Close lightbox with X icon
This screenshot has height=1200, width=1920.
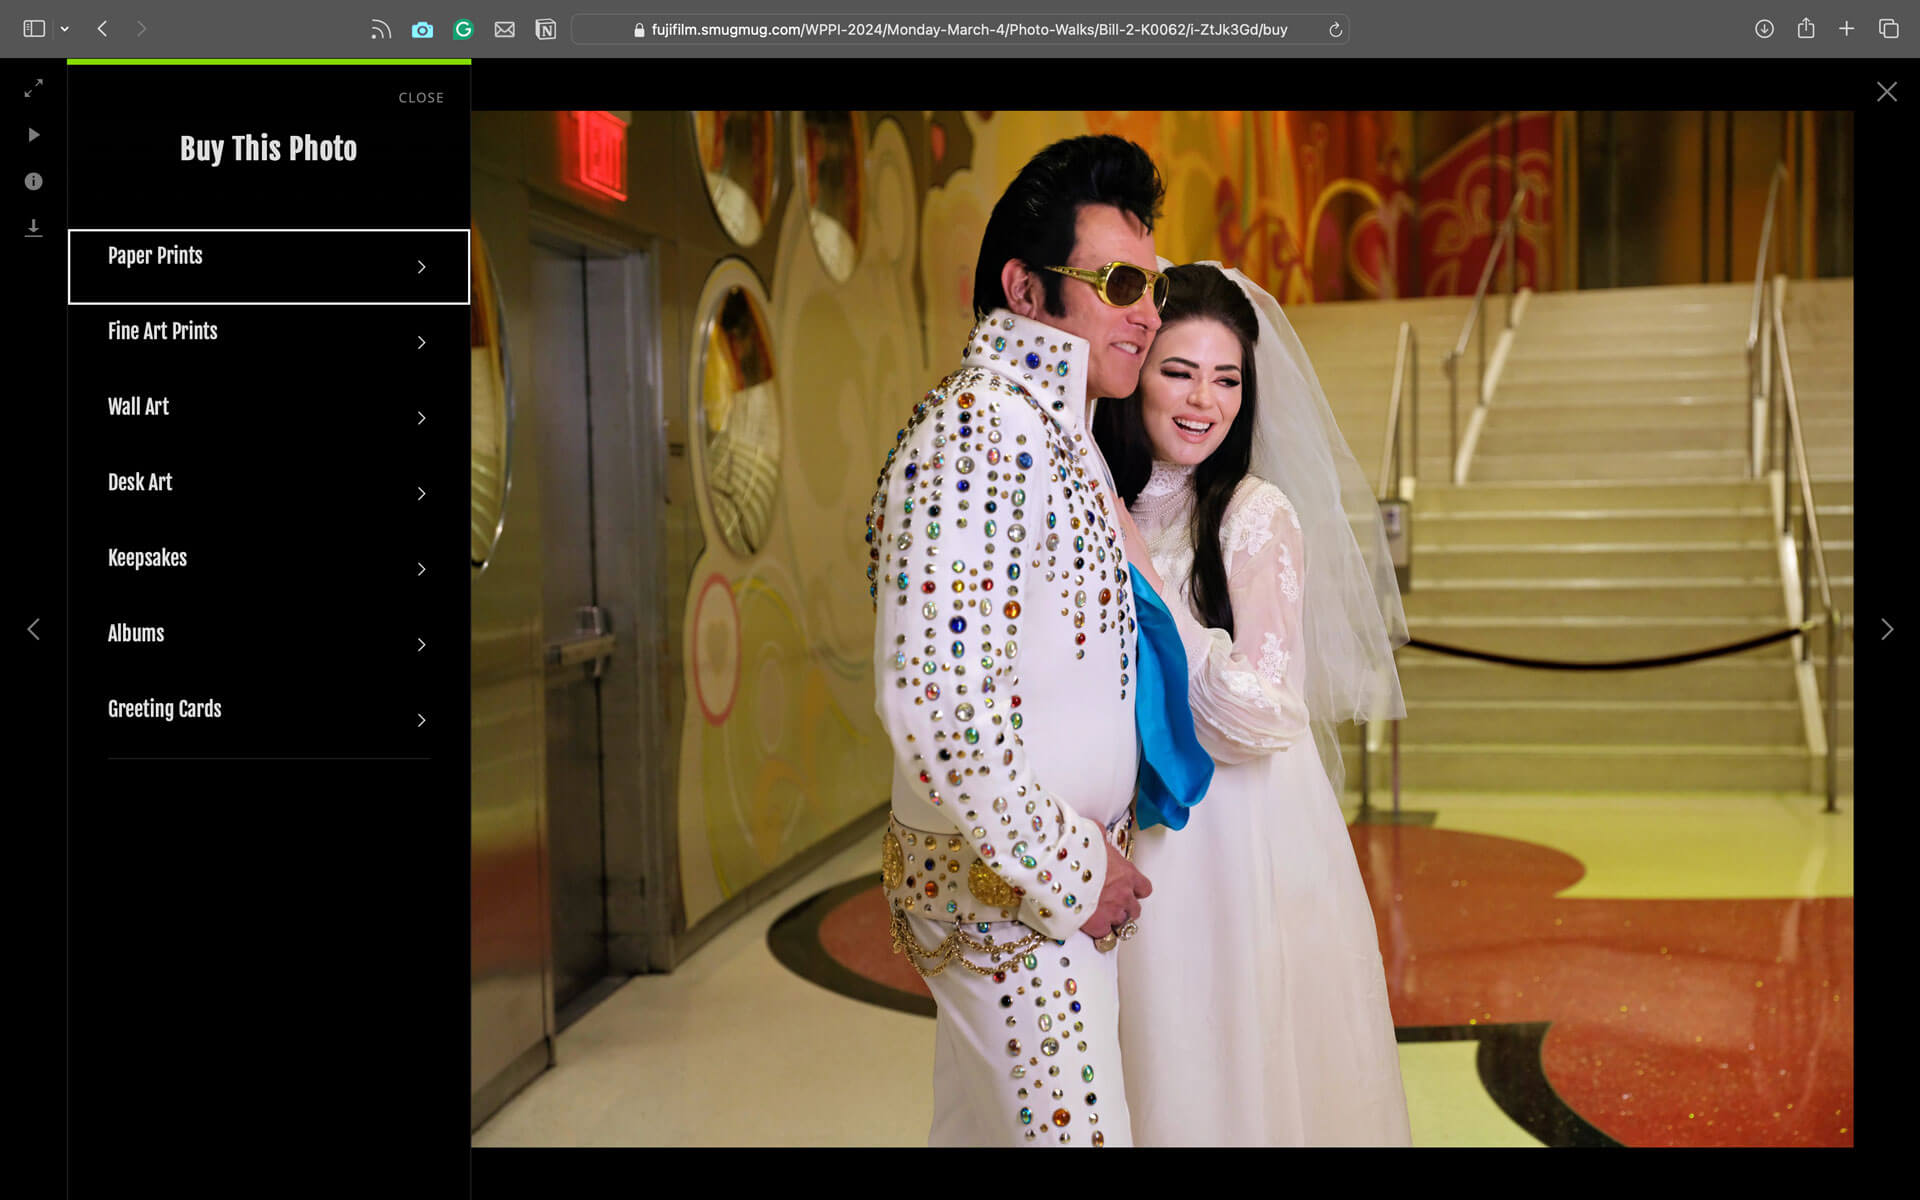pyautogui.click(x=1886, y=92)
